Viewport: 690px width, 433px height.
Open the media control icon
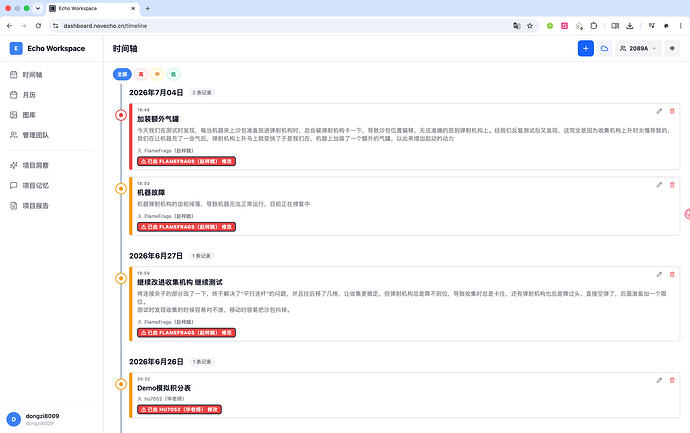[x=652, y=26]
